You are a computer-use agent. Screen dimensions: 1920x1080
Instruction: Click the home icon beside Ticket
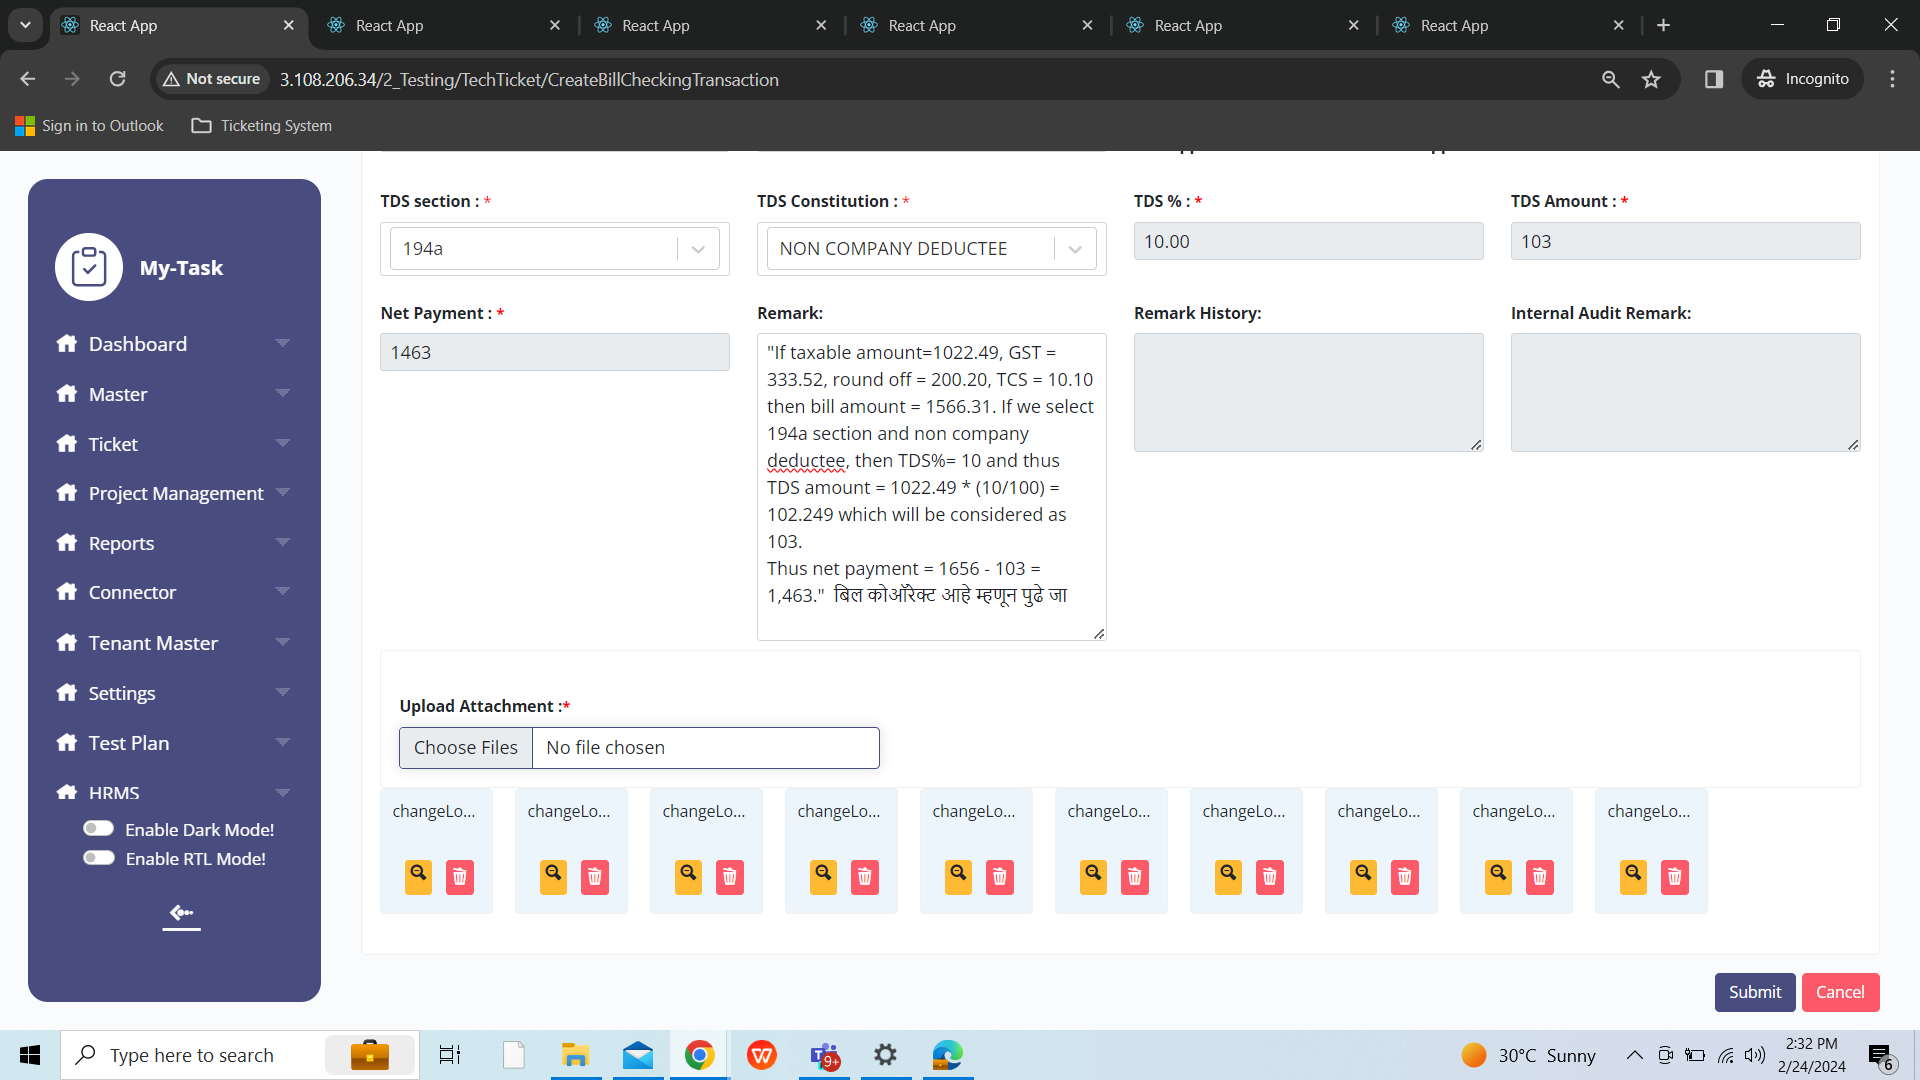tap(67, 444)
